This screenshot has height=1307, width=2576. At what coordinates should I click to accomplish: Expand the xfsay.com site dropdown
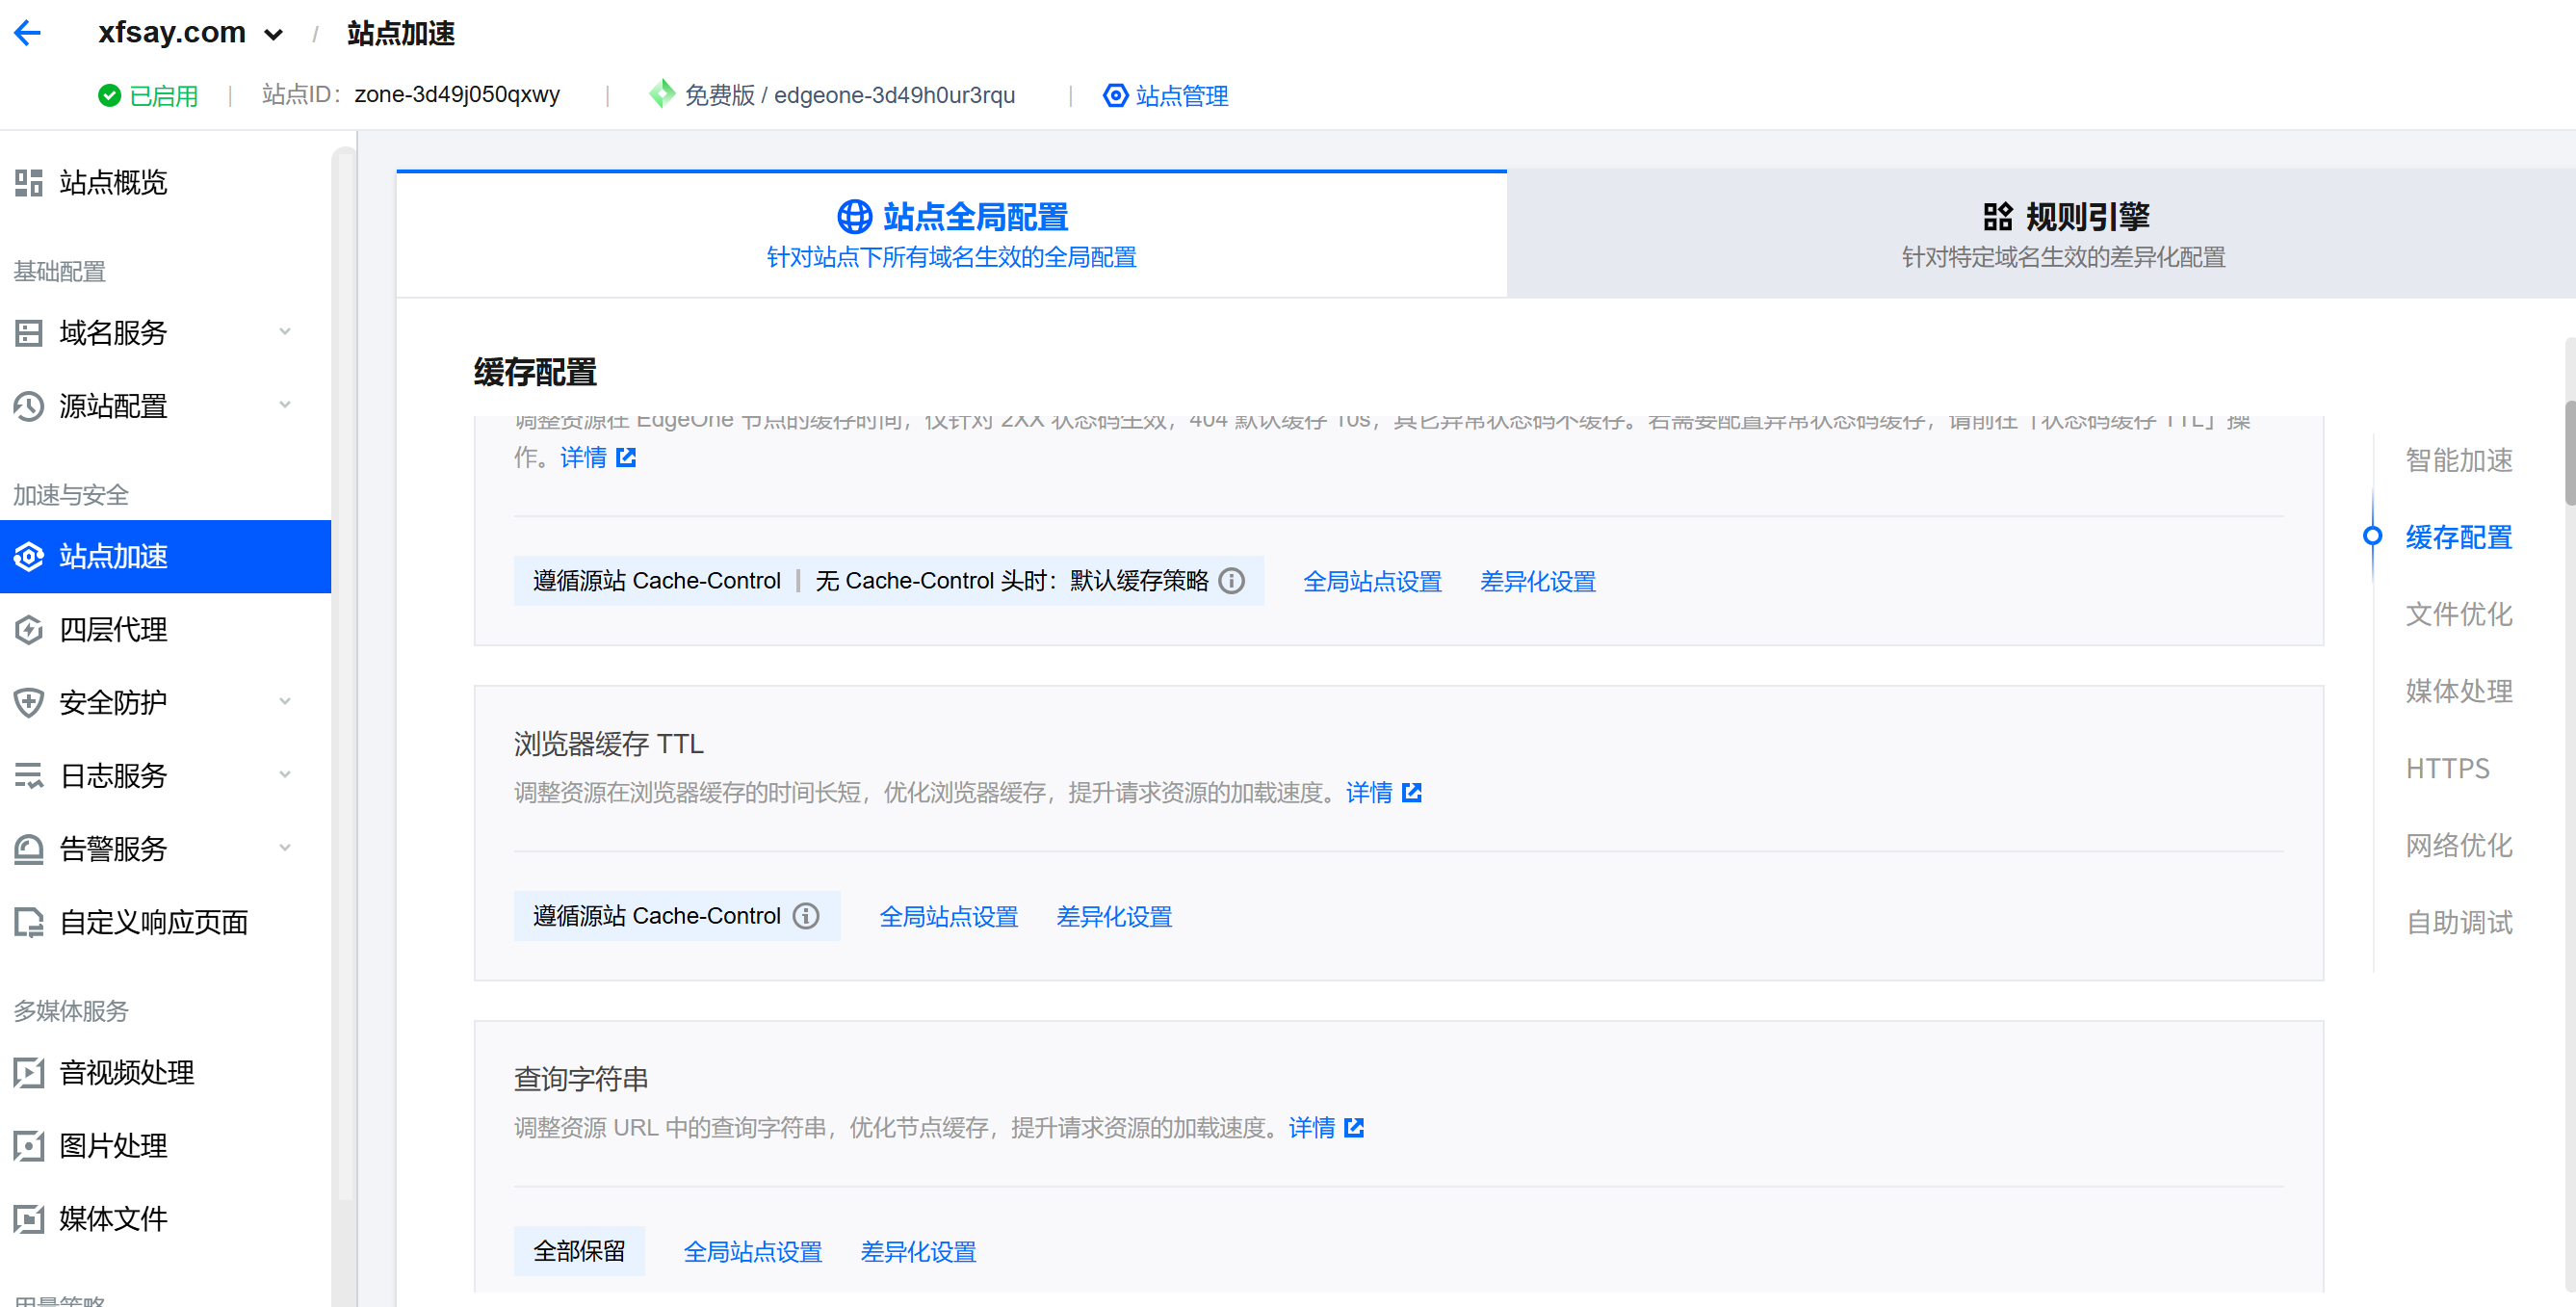click(273, 35)
